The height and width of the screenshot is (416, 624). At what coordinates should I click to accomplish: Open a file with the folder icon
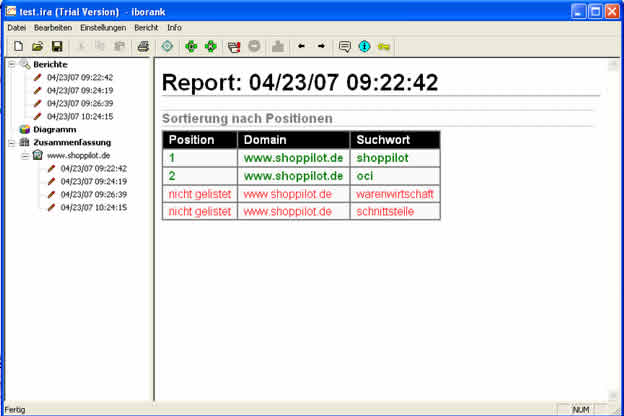[x=38, y=47]
